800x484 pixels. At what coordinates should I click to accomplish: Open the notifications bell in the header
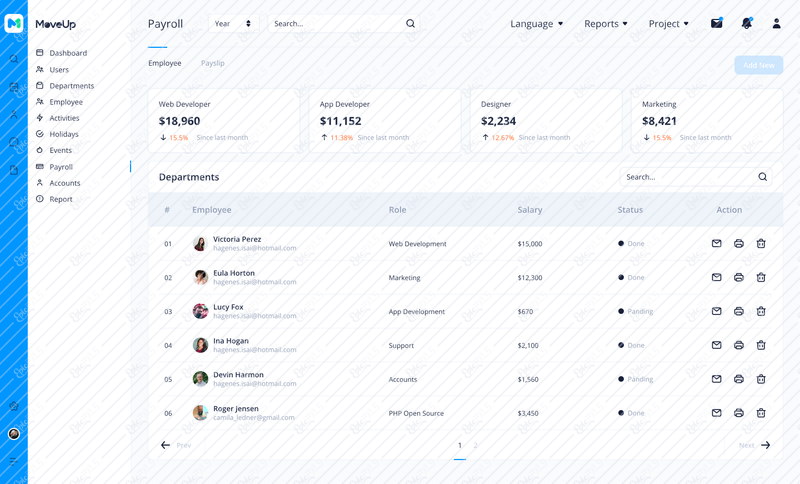click(747, 23)
